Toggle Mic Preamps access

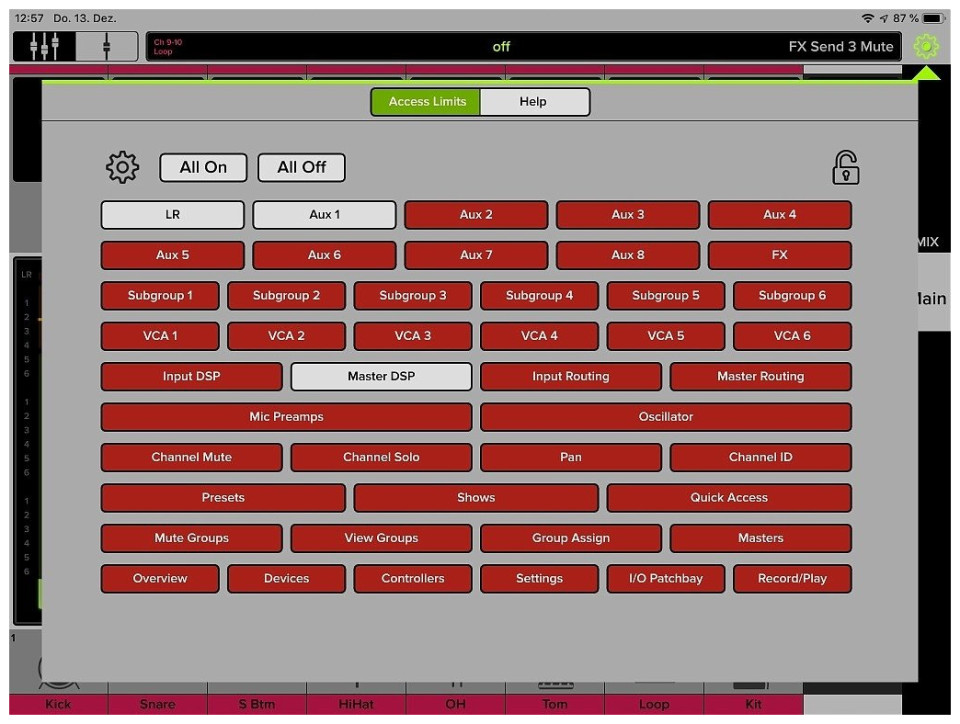pos(286,417)
